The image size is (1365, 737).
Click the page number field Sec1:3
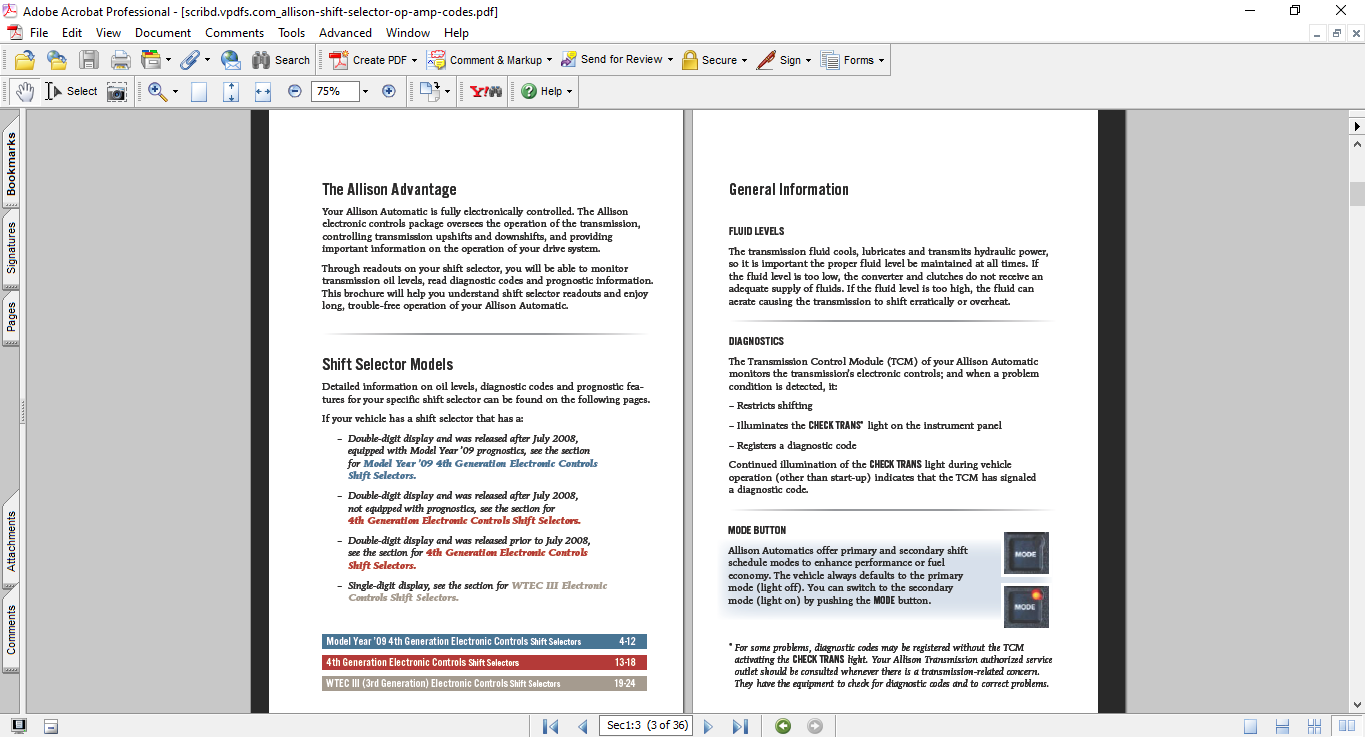pyautogui.click(x=647, y=726)
